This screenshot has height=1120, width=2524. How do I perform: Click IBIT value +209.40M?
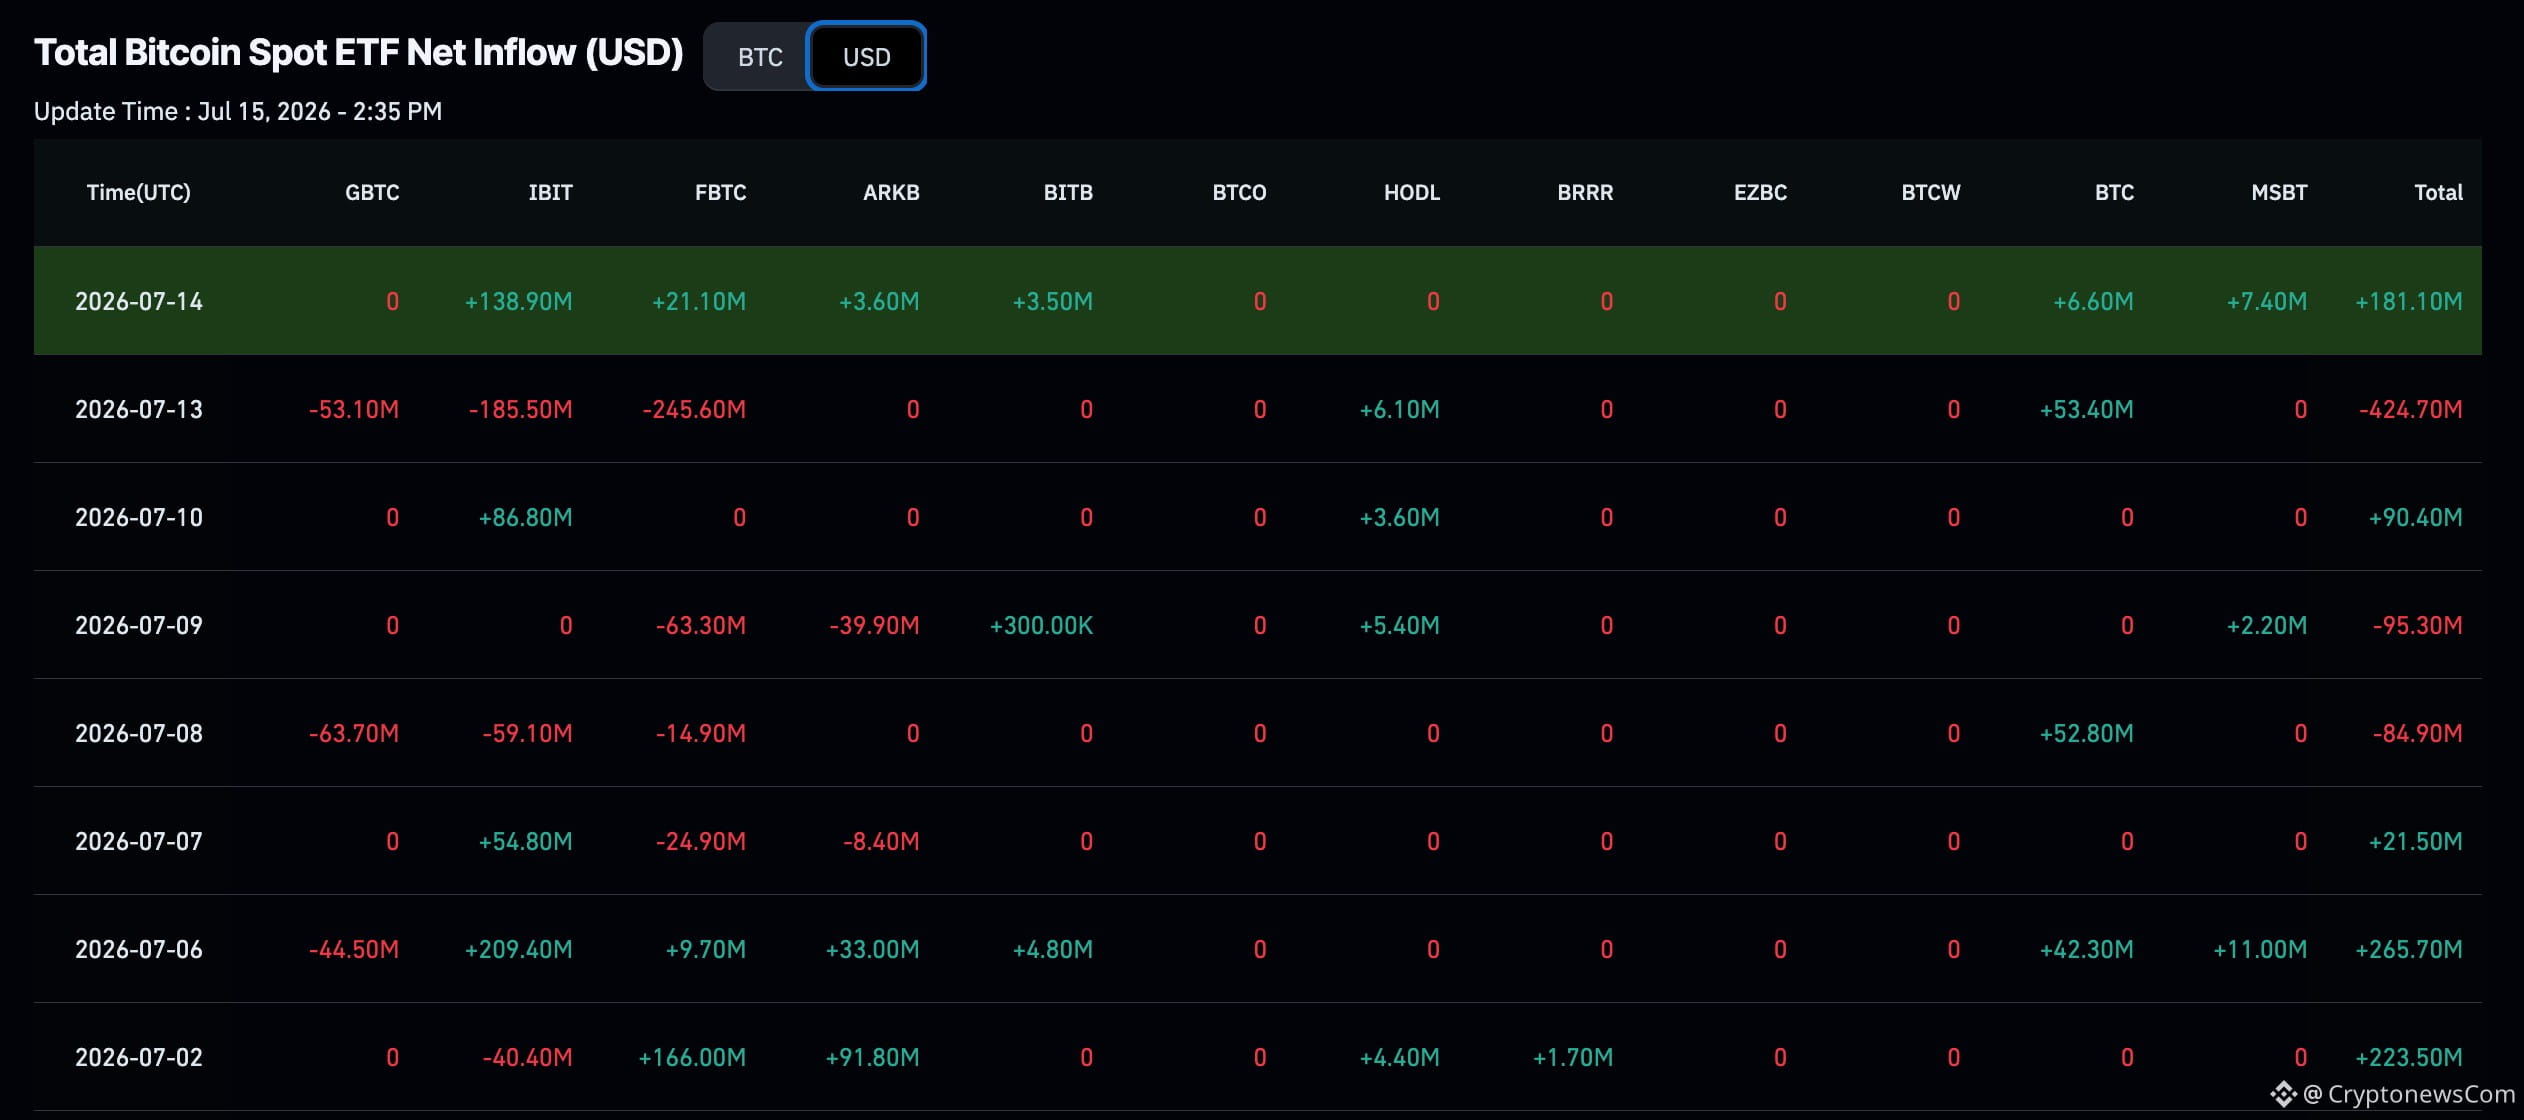coord(518,949)
